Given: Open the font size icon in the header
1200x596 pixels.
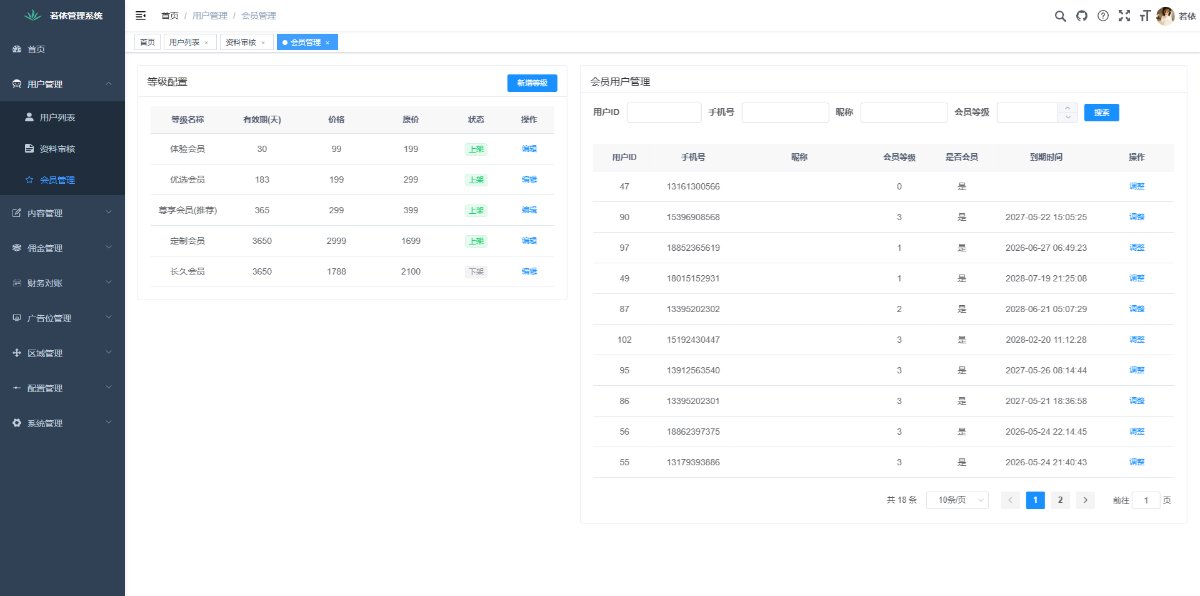Looking at the screenshot, I should 1144,15.
